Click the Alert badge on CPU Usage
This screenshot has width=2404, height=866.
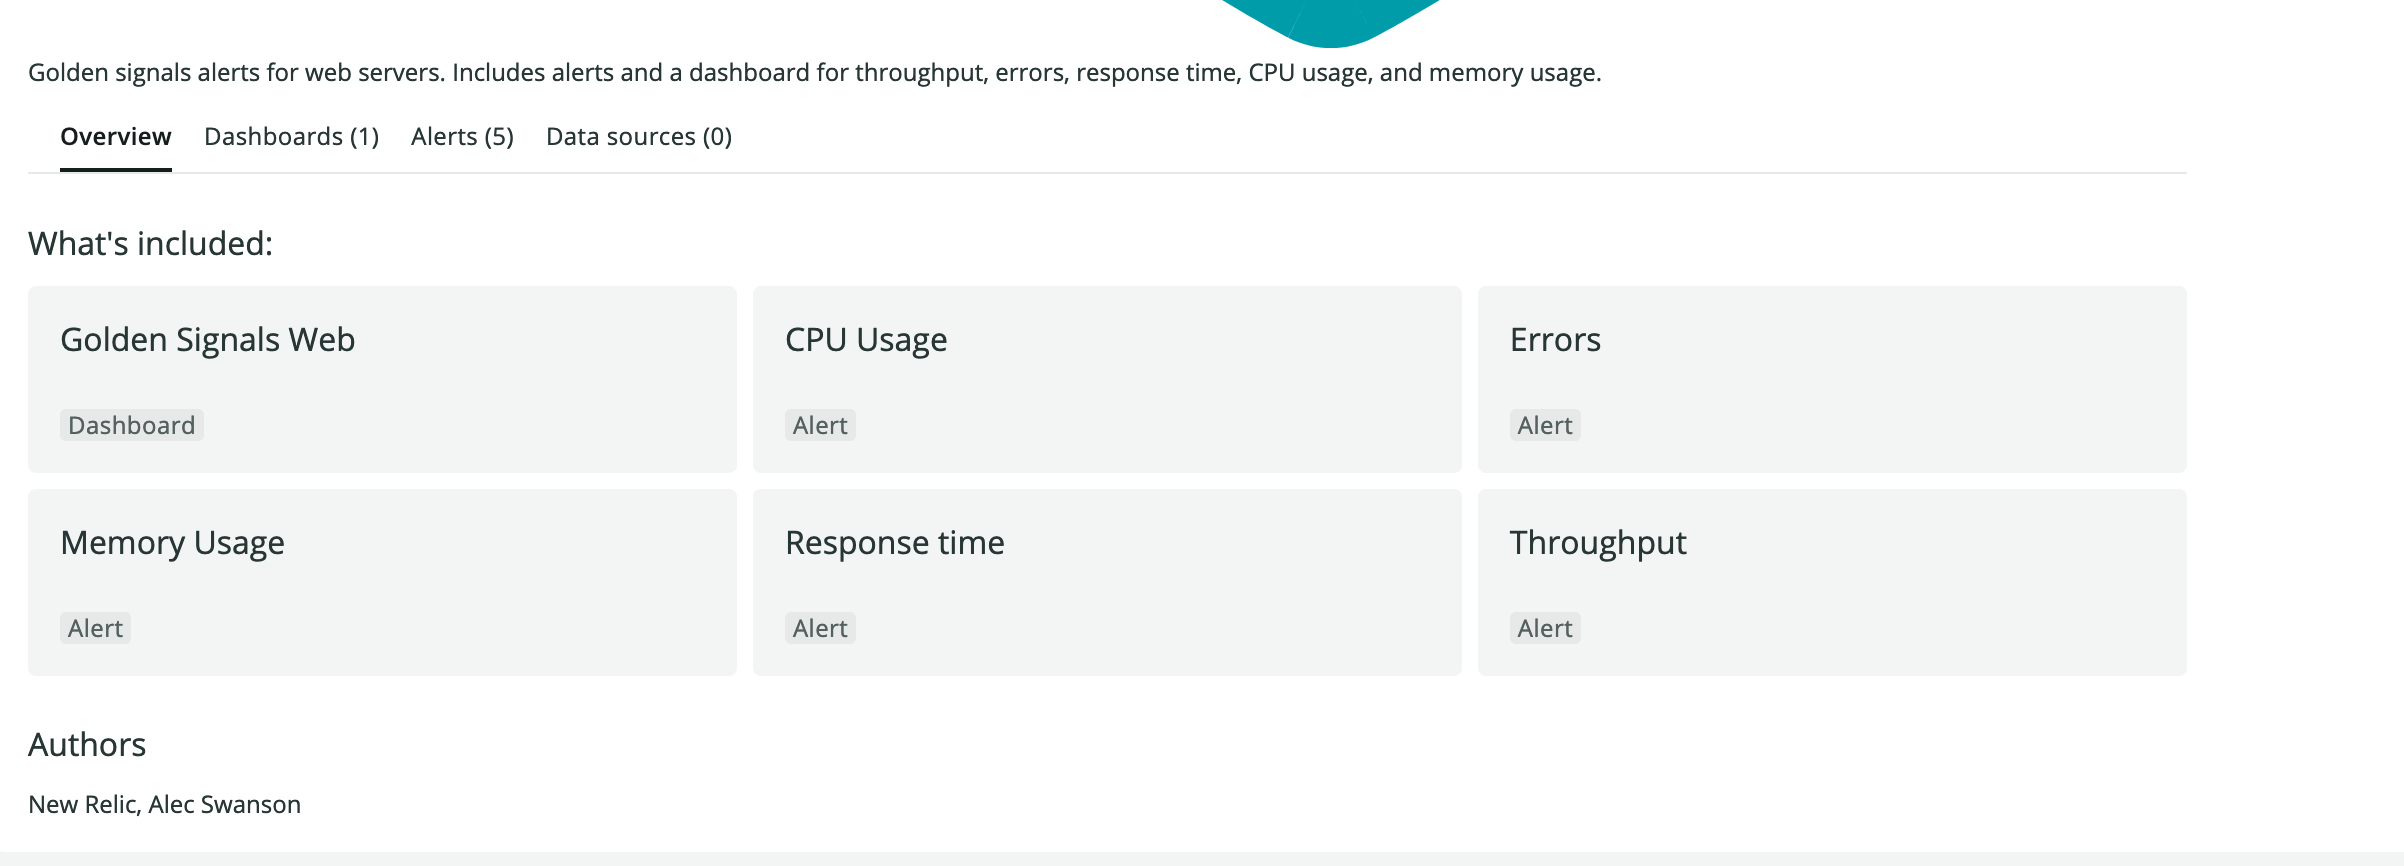tap(820, 424)
